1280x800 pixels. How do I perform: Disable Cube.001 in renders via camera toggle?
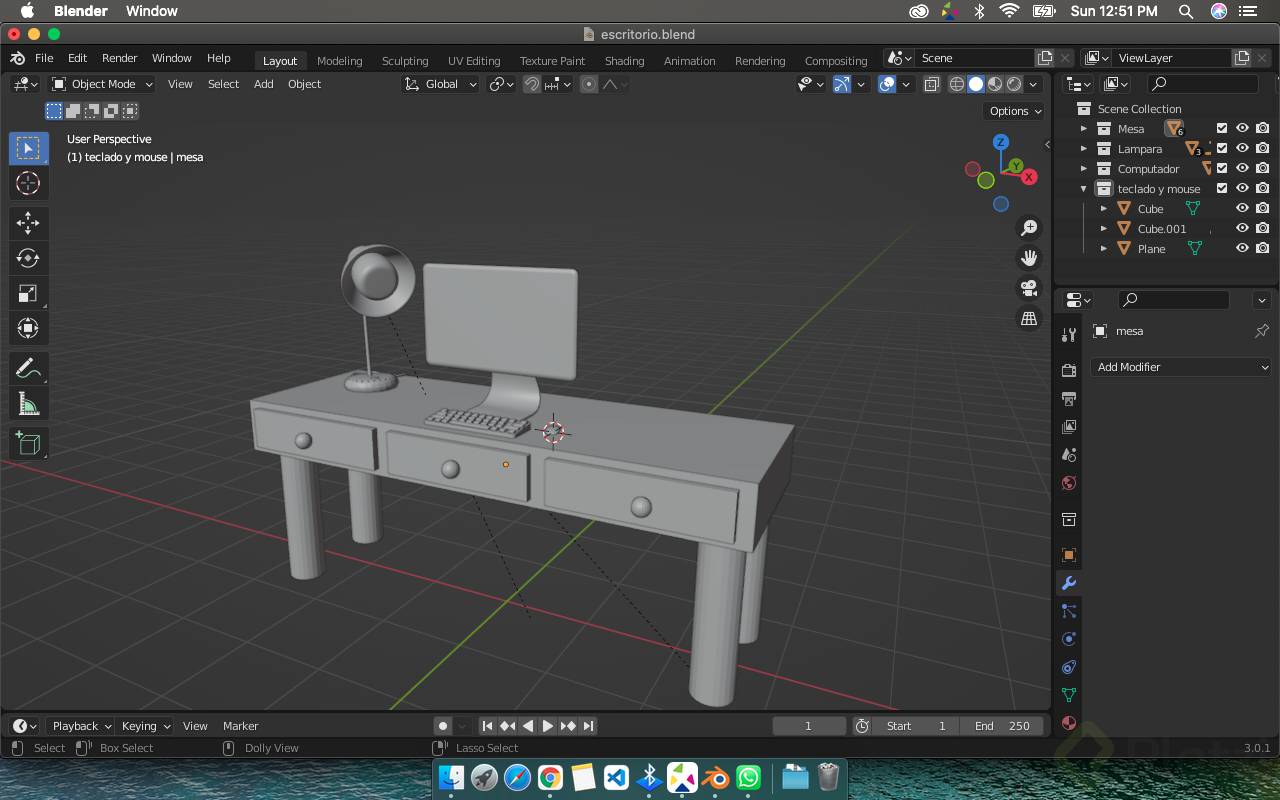(1262, 228)
